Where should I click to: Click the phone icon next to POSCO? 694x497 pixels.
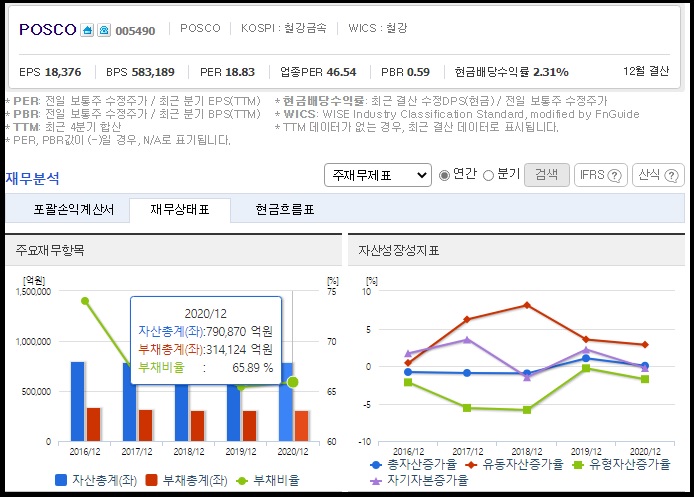click(x=104, y=31)
